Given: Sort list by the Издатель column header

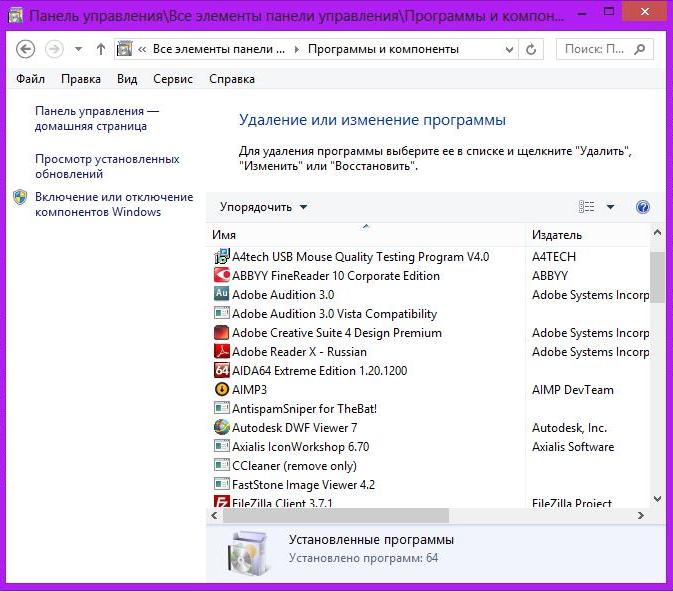Looking at the screenshot, I should tap(557, 235).
